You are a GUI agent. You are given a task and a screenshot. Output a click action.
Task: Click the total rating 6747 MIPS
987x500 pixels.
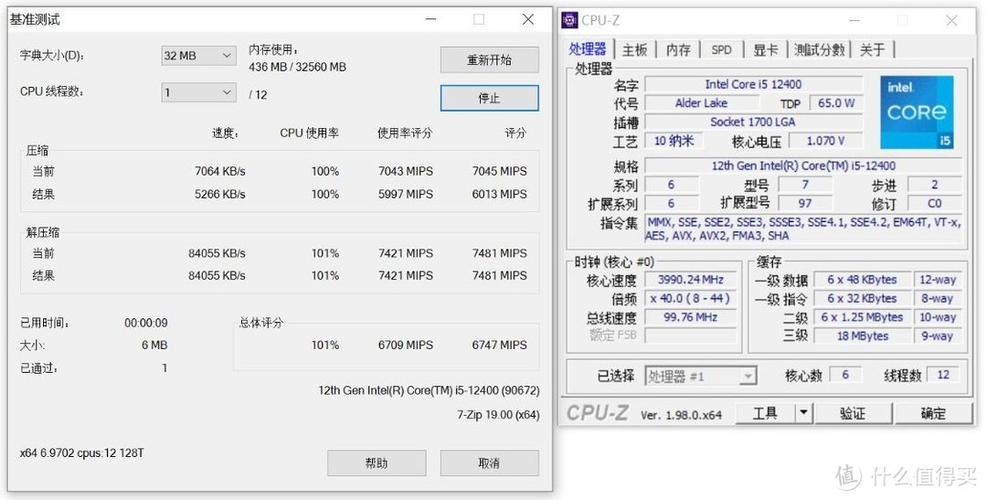pos(499,345)
